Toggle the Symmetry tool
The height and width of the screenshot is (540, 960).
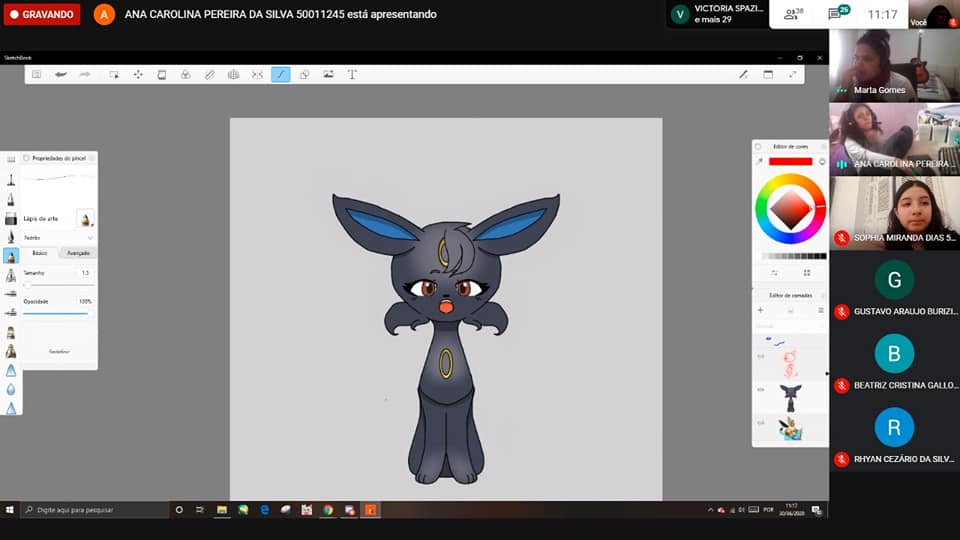(257, 75)
